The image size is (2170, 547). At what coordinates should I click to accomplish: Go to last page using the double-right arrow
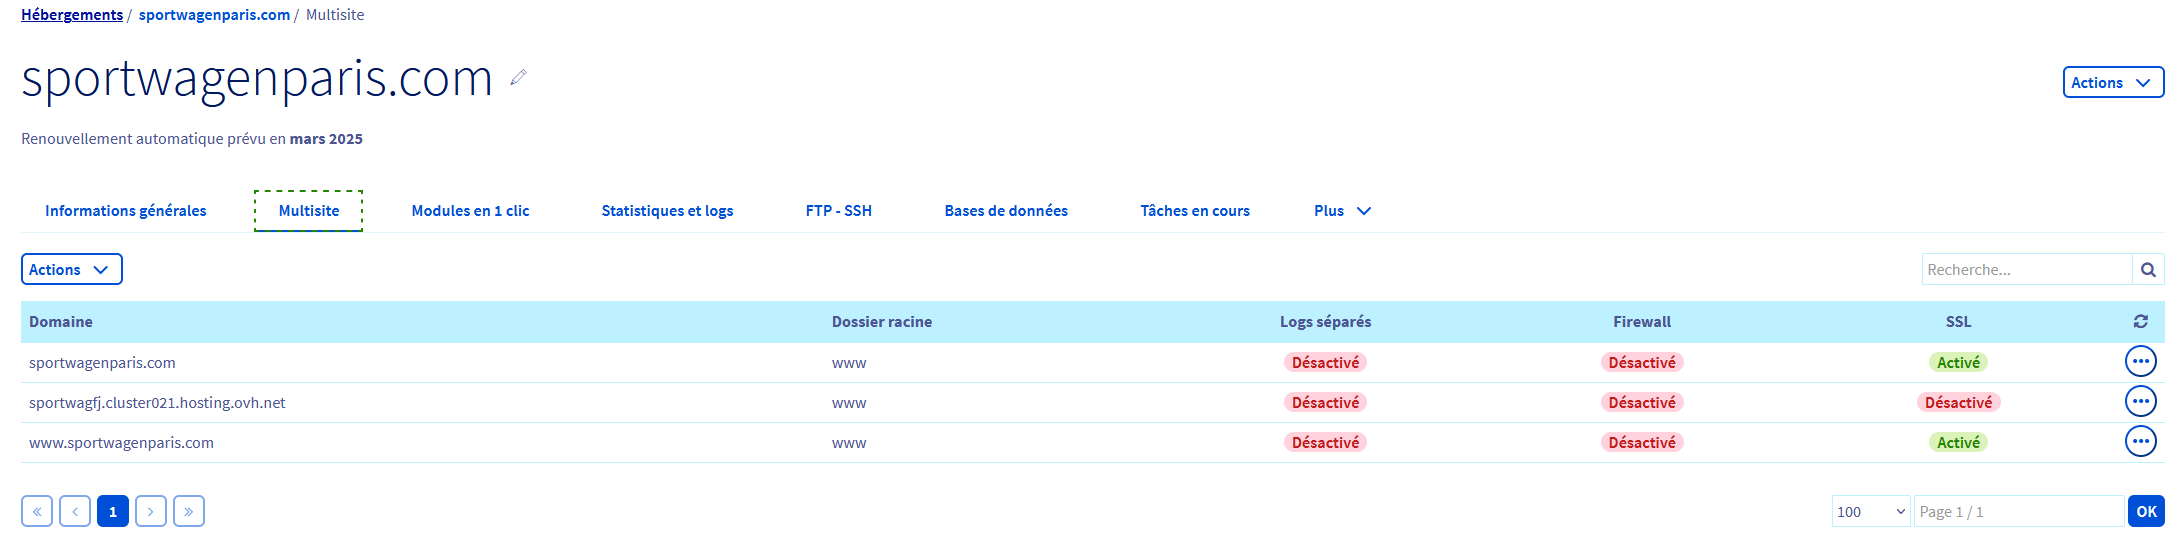point(189,512)
